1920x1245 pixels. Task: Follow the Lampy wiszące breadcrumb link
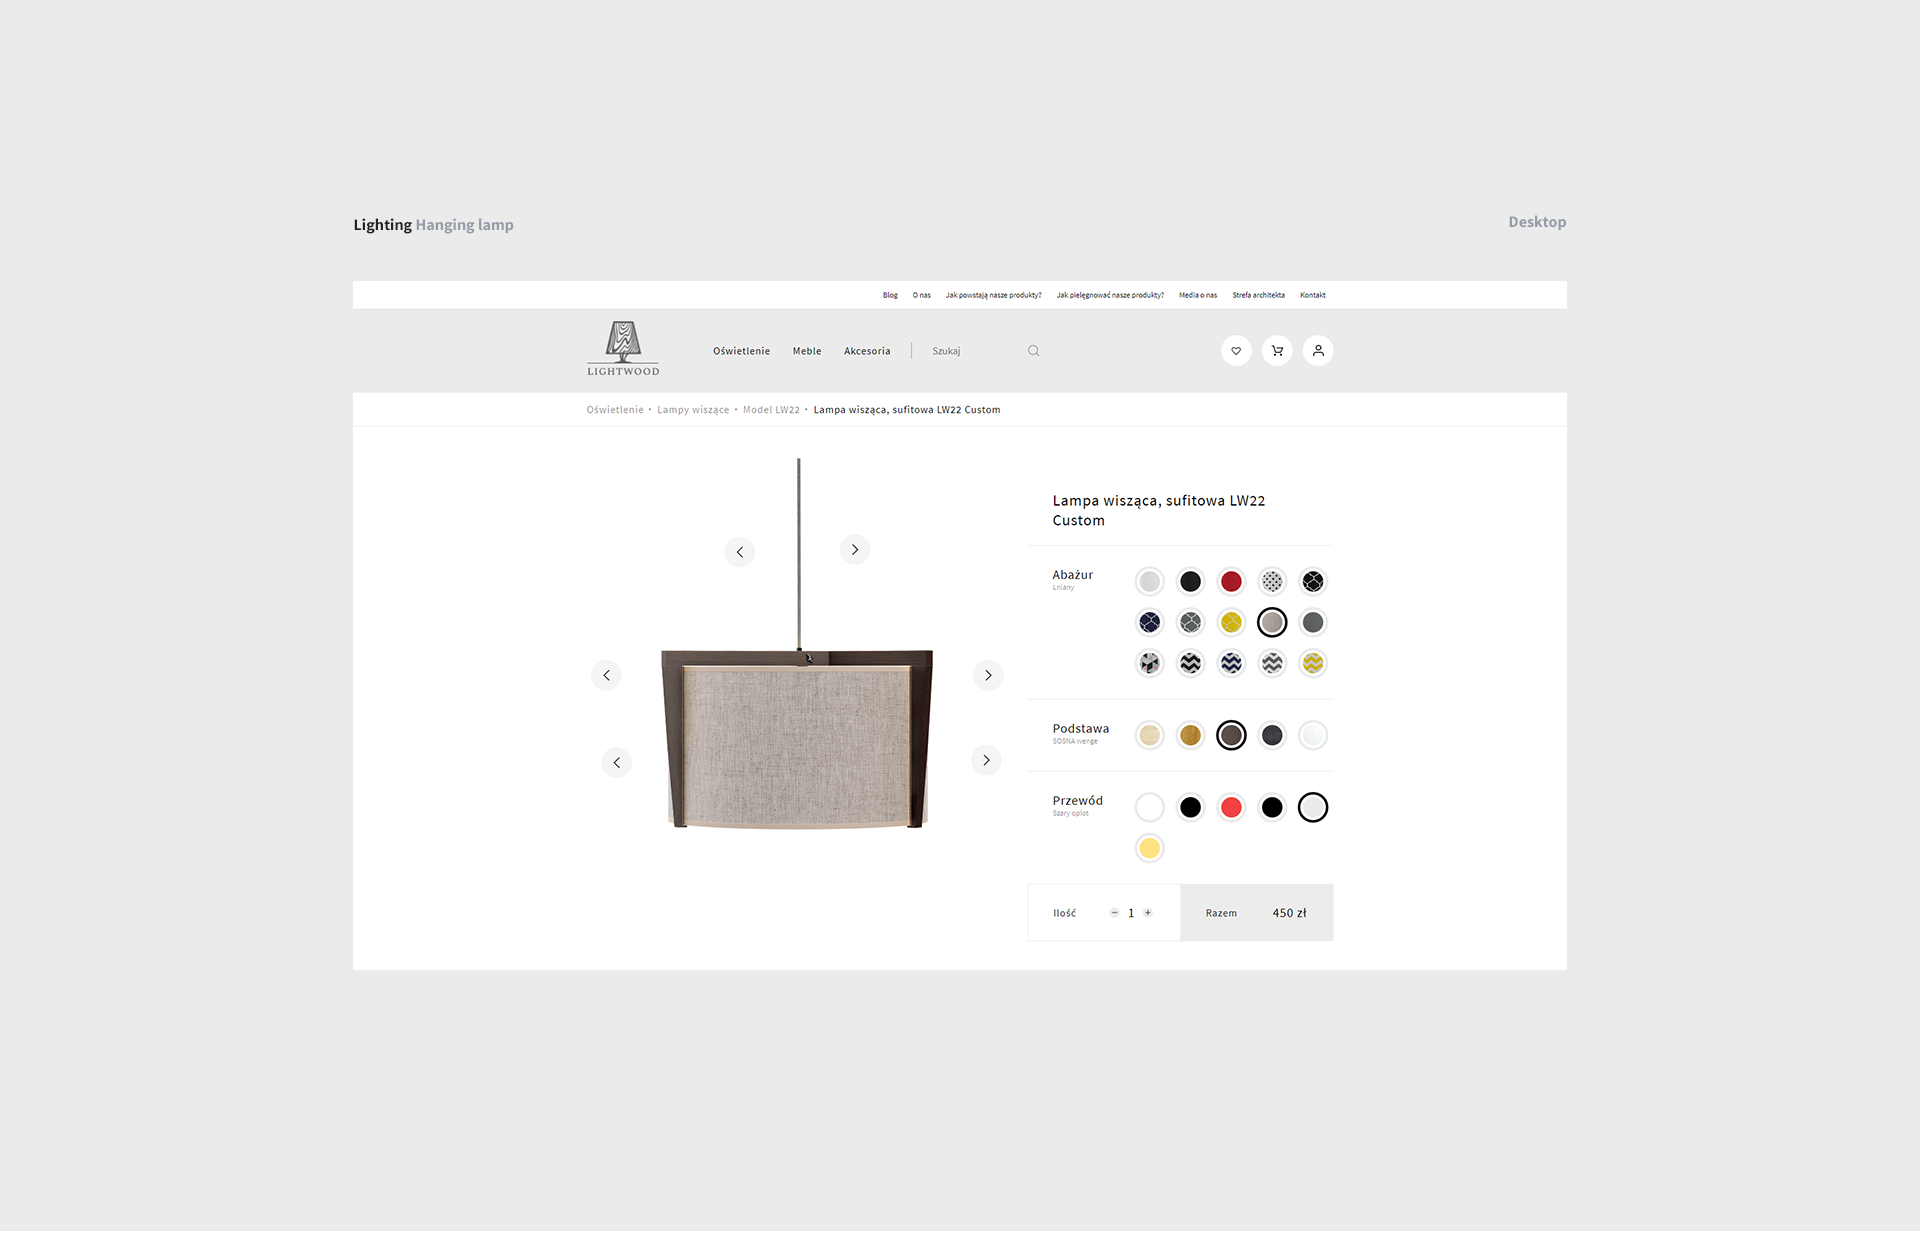(693, 410)
